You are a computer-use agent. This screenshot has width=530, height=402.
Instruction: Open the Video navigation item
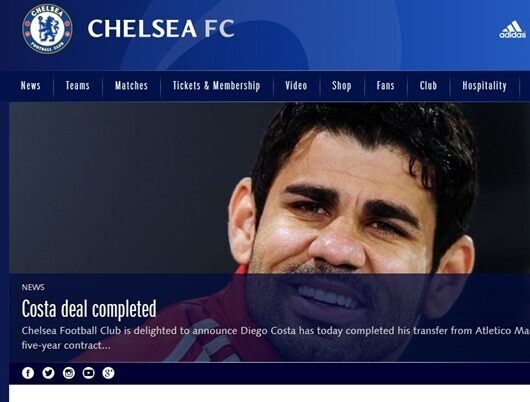coord(296,86)
